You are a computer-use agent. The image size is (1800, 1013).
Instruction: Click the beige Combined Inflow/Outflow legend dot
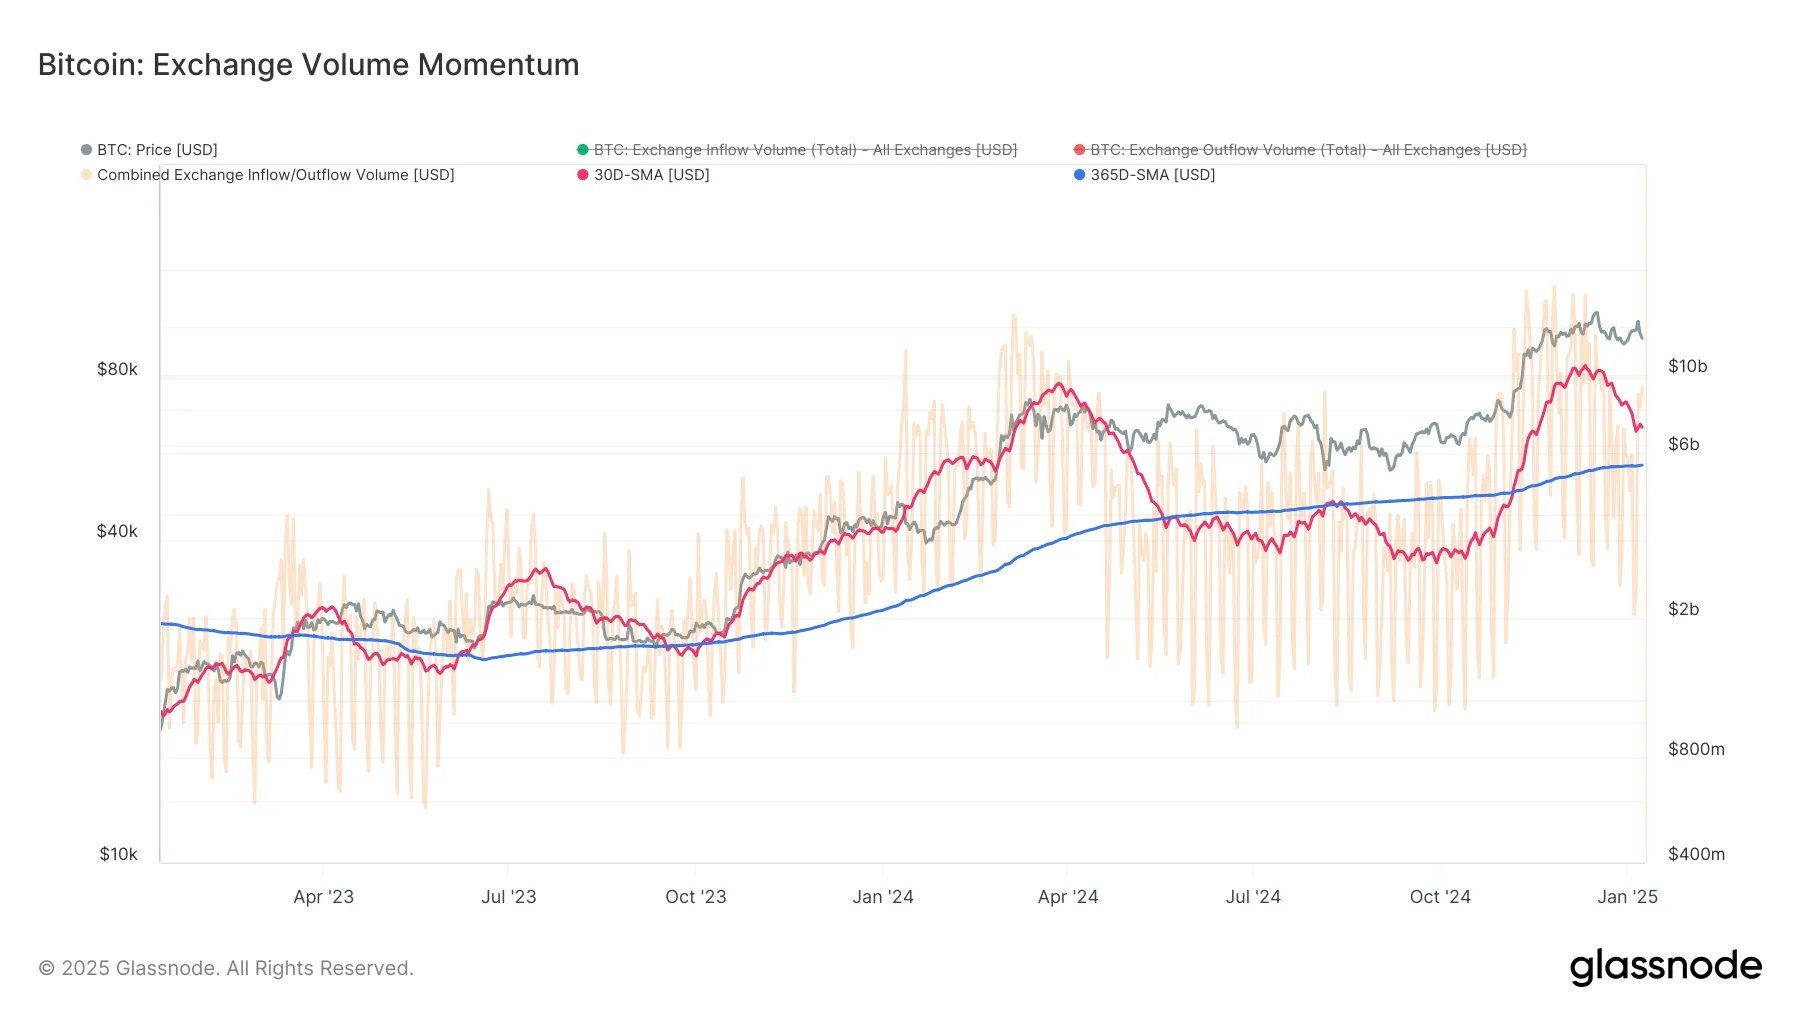[84, 174]
